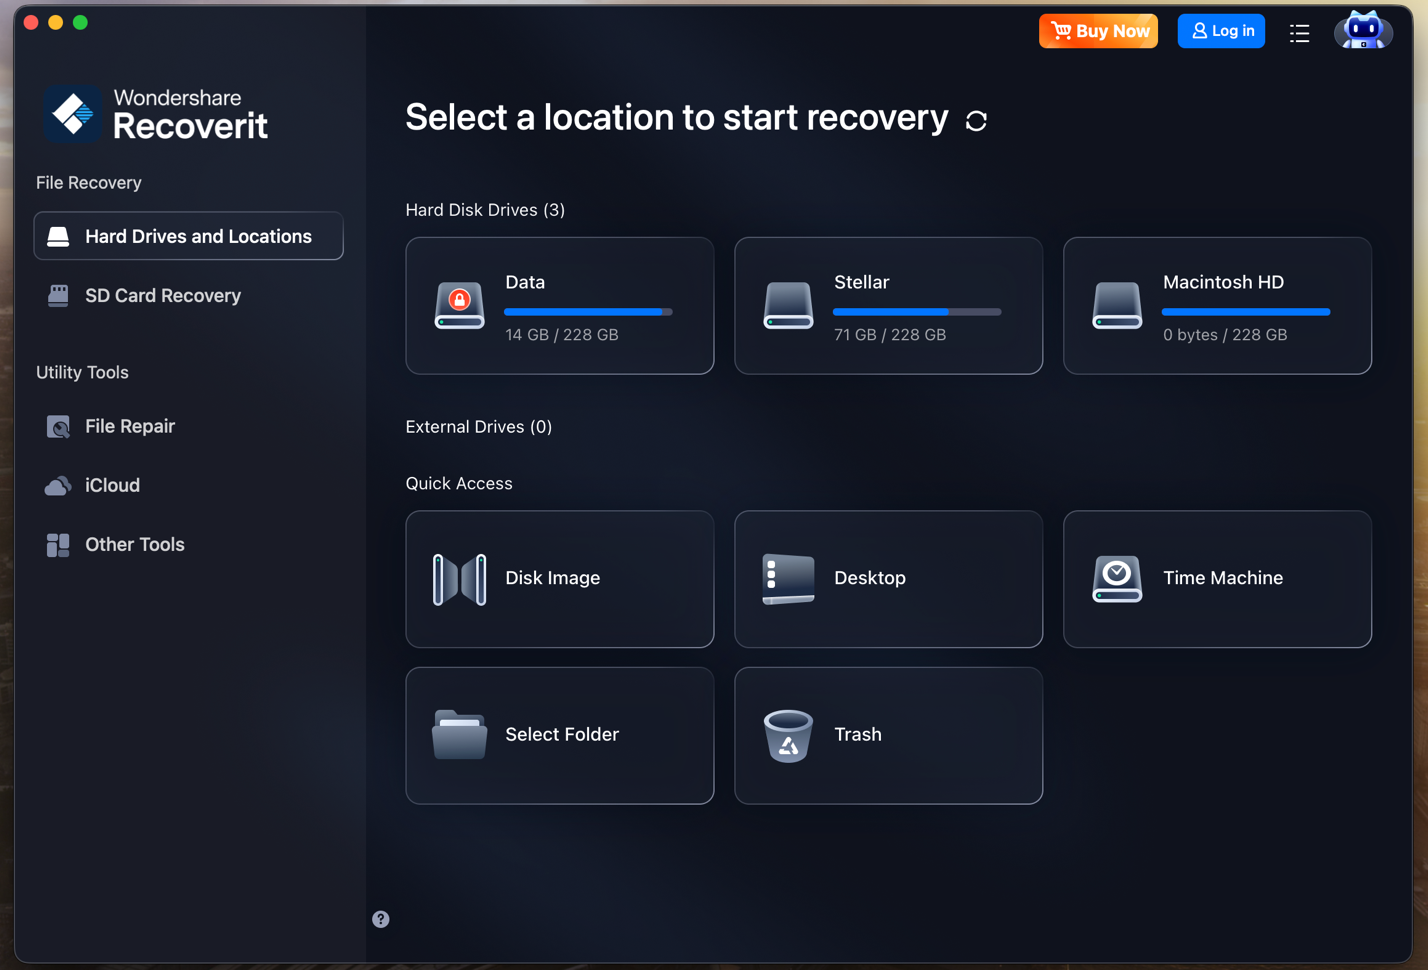1428x970 pixels.
Task: Choose the Time Machine card label
Action: [1222, 578]
